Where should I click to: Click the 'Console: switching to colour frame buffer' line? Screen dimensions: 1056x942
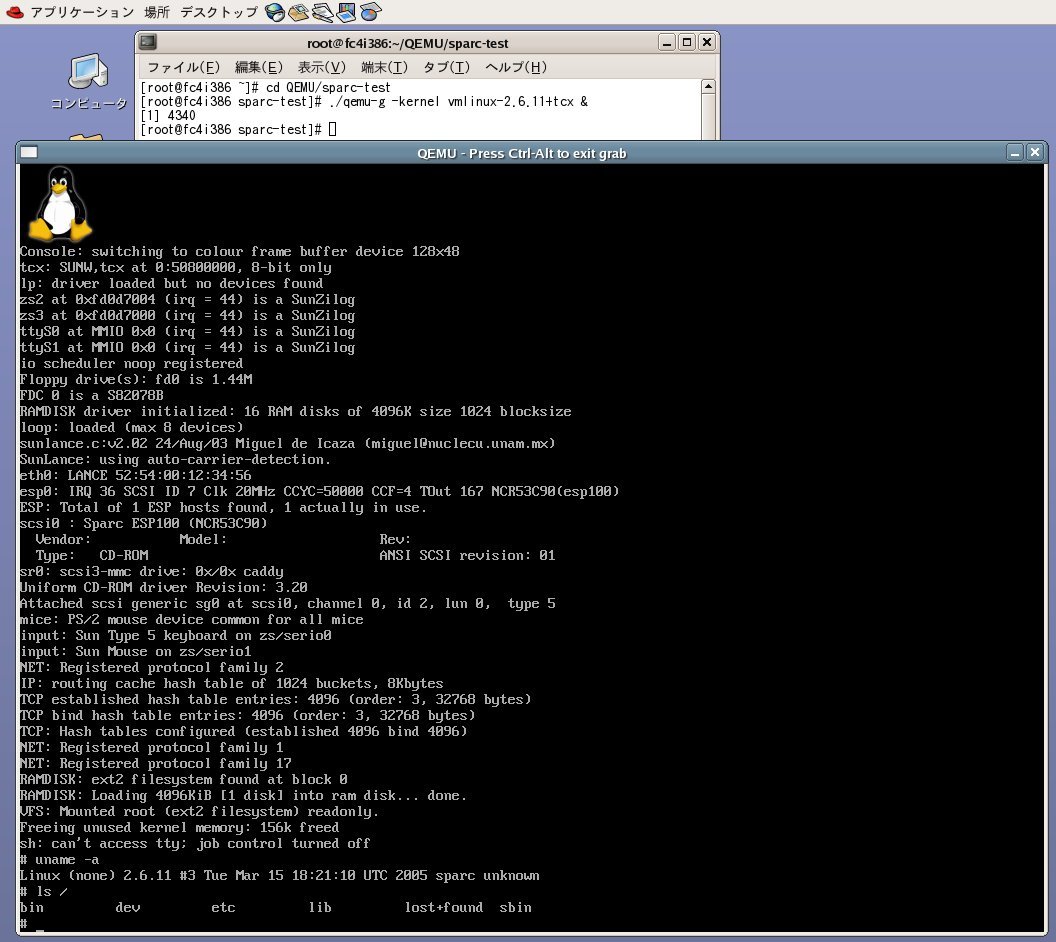click(x=240, y=252)
